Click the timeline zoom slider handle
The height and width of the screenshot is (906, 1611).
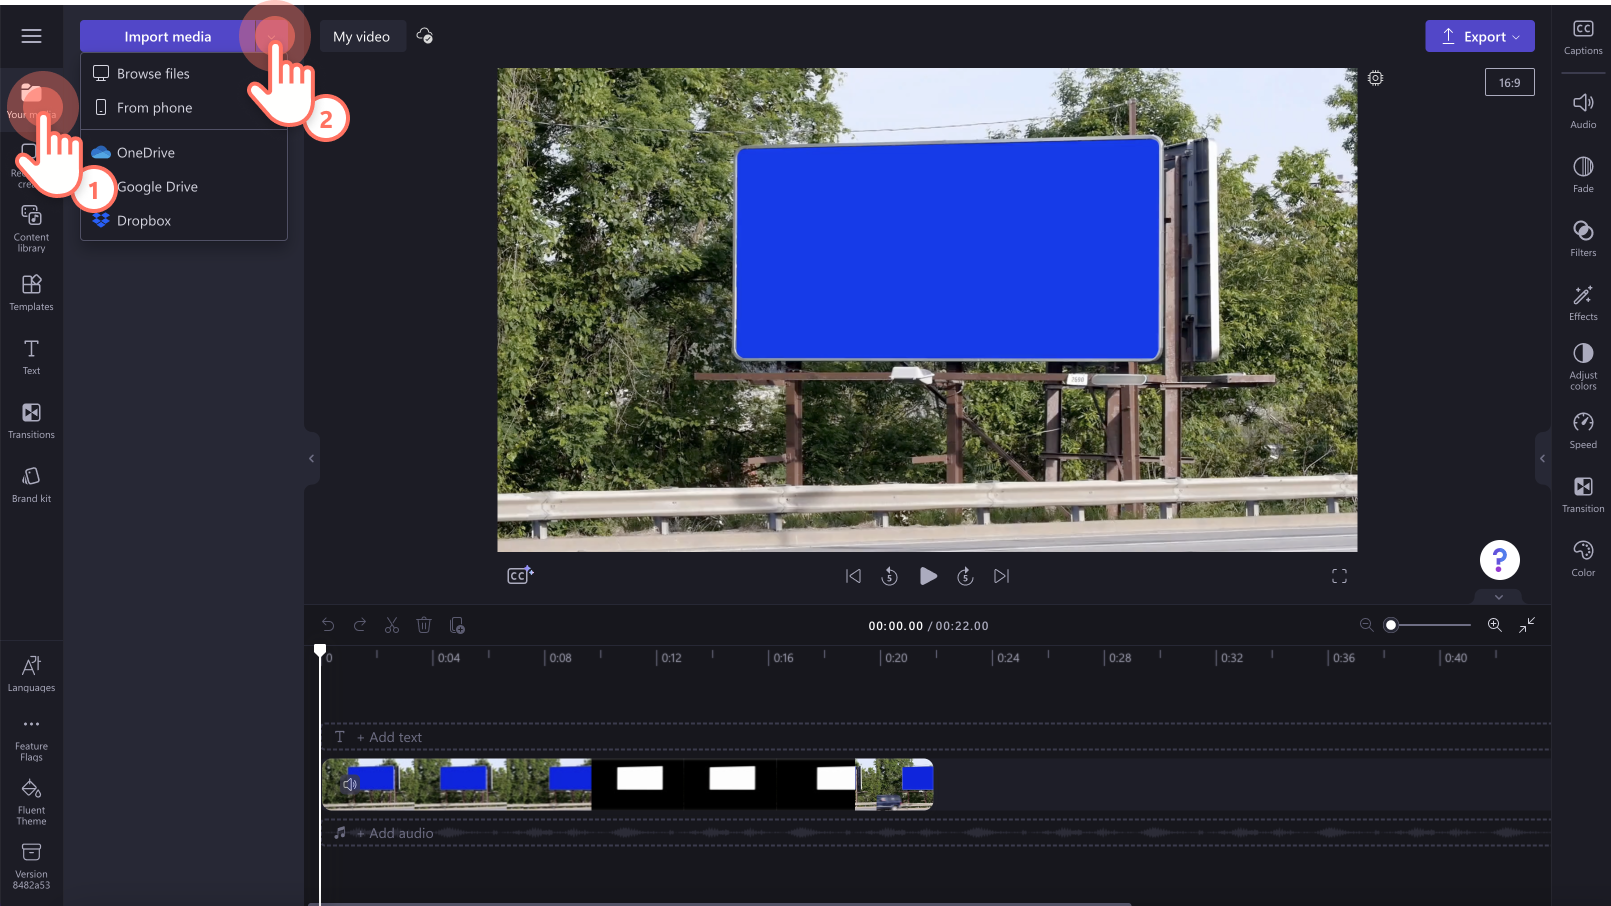pyautogui.click(x=1390, y=625)
